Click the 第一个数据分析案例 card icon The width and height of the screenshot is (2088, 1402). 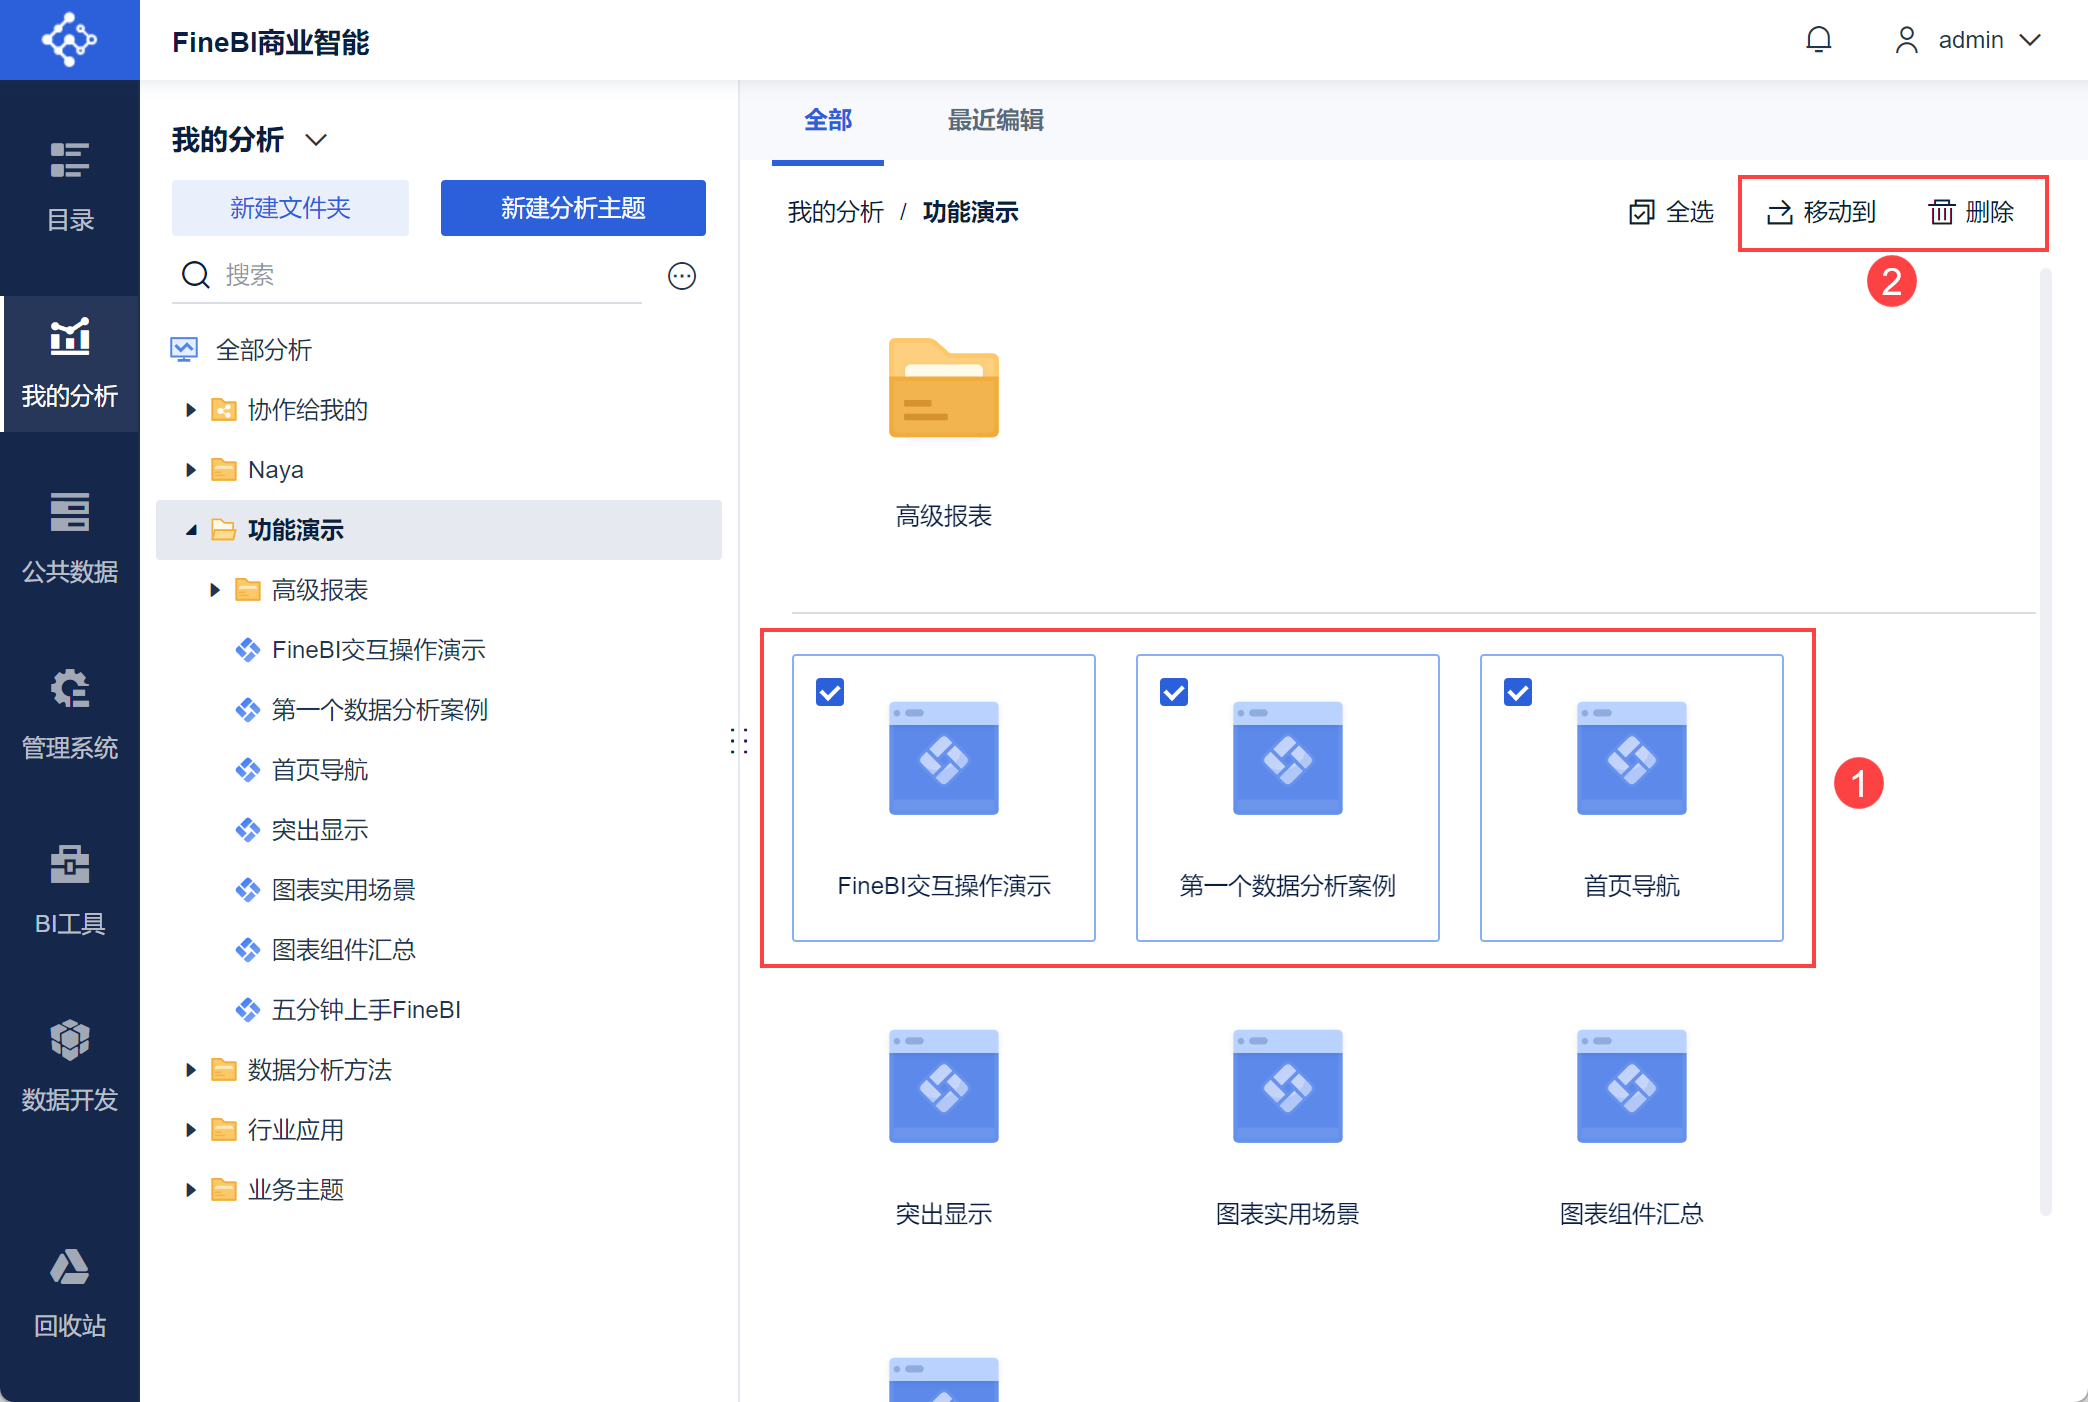[x=1288, y=758]
